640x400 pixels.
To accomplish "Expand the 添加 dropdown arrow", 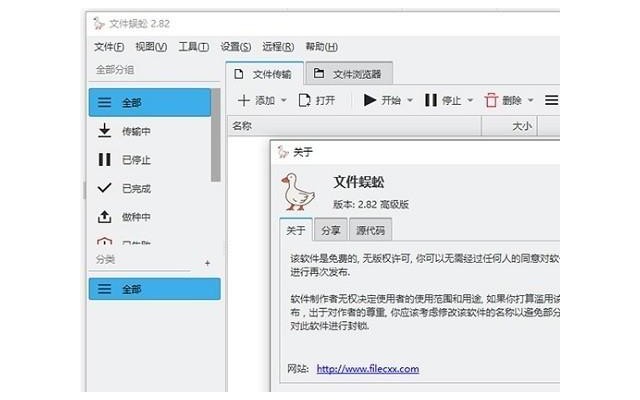I will click(x=284, y=100).
